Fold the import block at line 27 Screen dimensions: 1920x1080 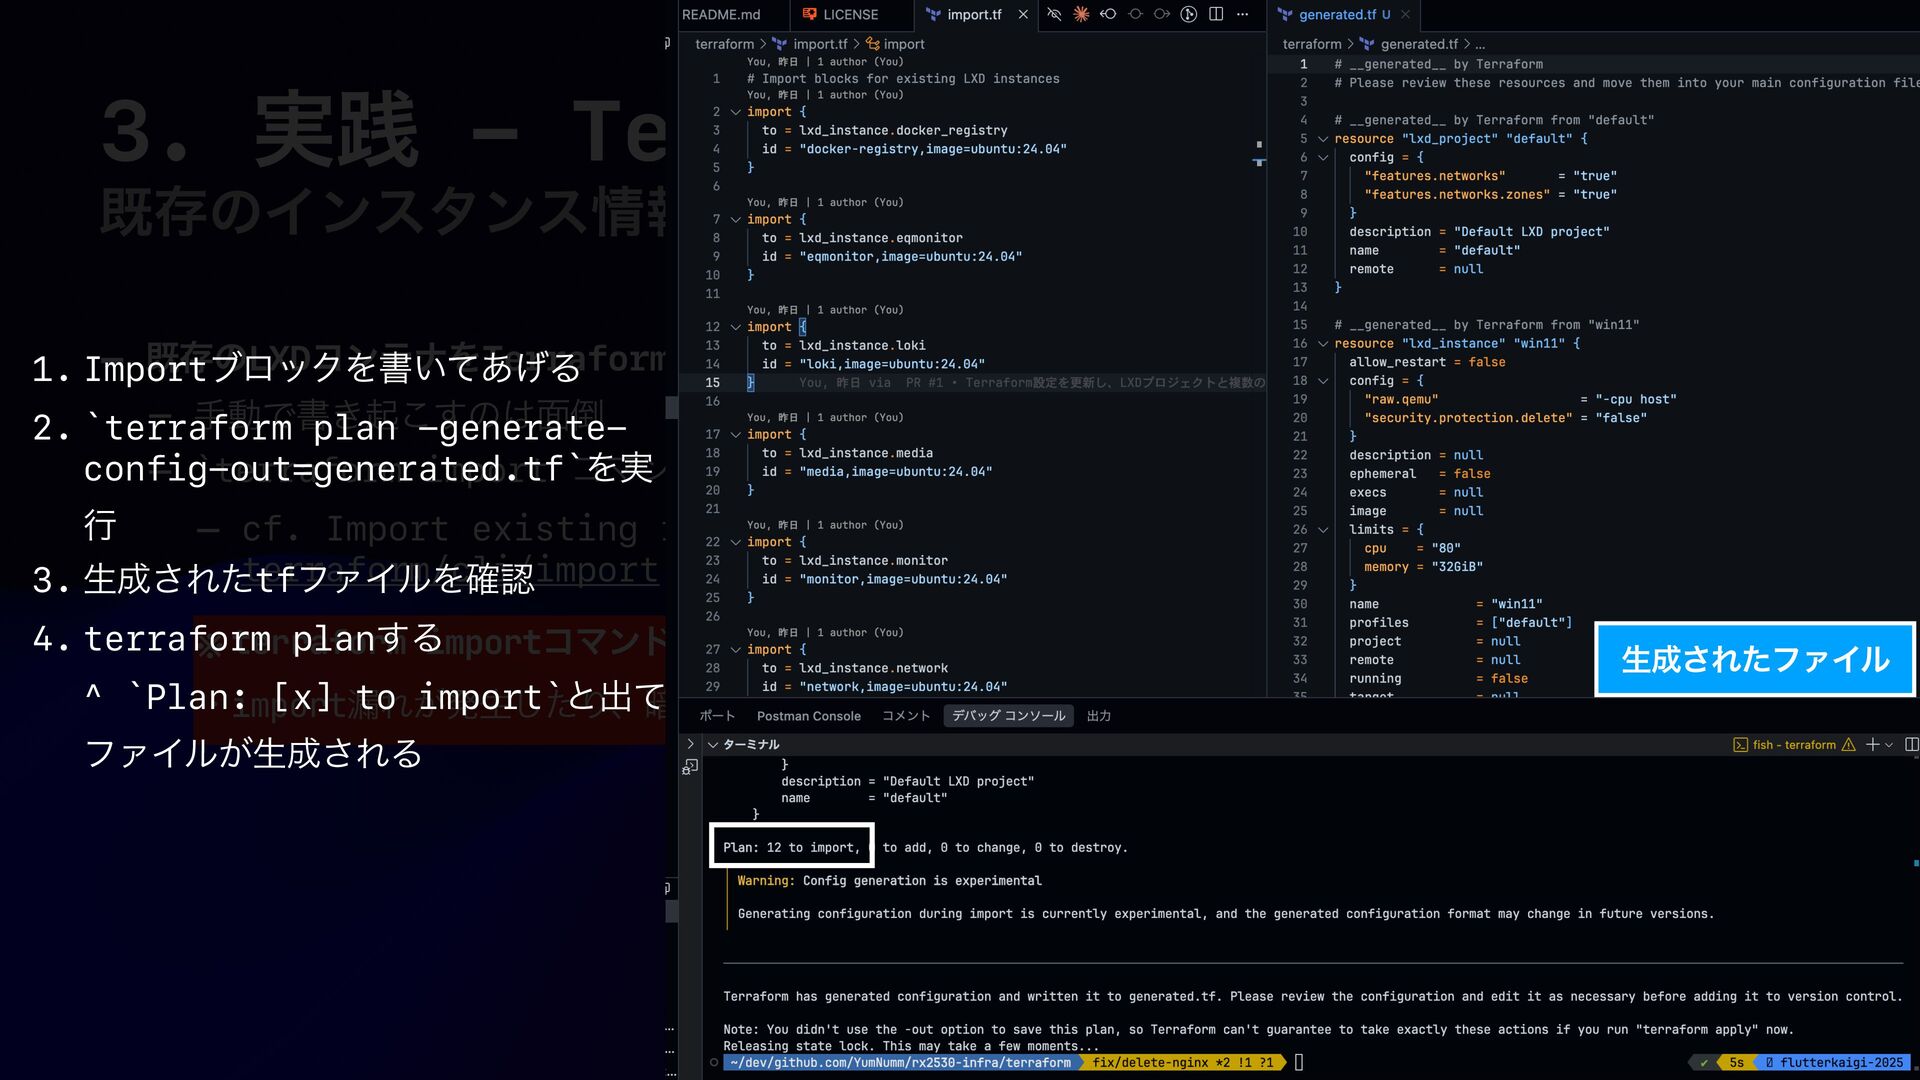point(736,649)
